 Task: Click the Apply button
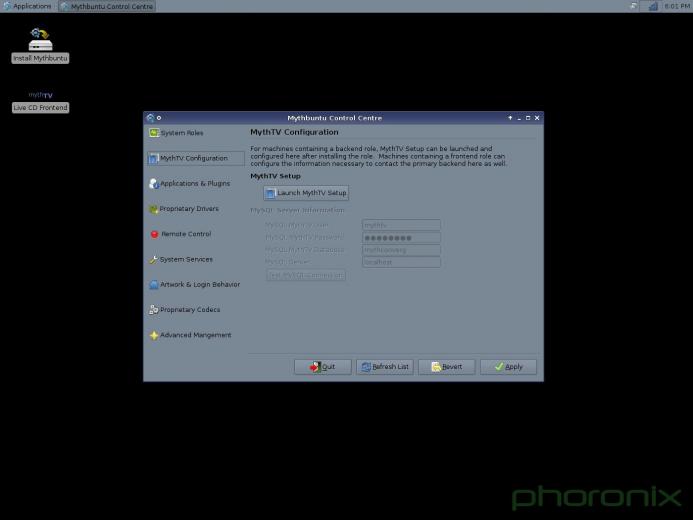(x=508, y=367)
